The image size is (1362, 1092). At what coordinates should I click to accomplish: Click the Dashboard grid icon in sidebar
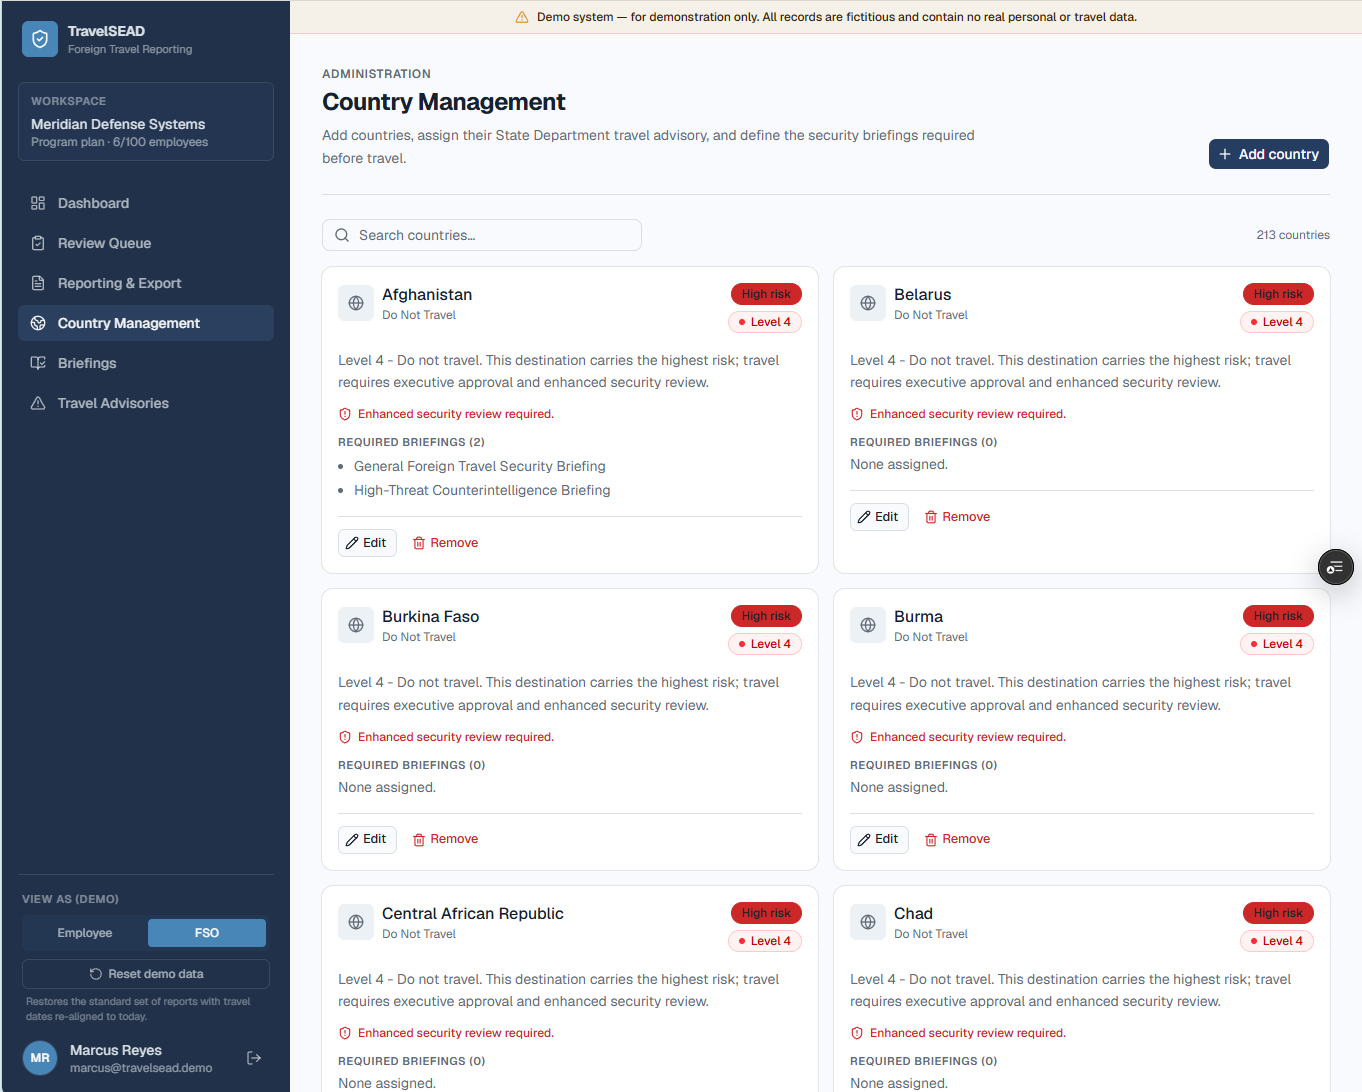click(x=38, y=203)
